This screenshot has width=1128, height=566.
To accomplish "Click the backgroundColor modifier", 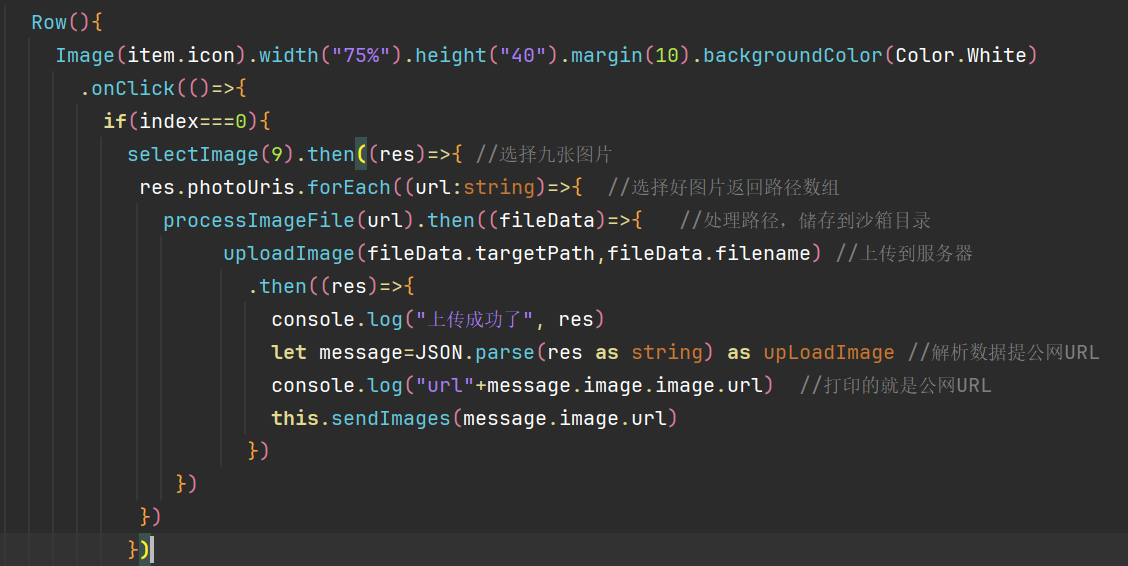I will [x=793, y=55].
